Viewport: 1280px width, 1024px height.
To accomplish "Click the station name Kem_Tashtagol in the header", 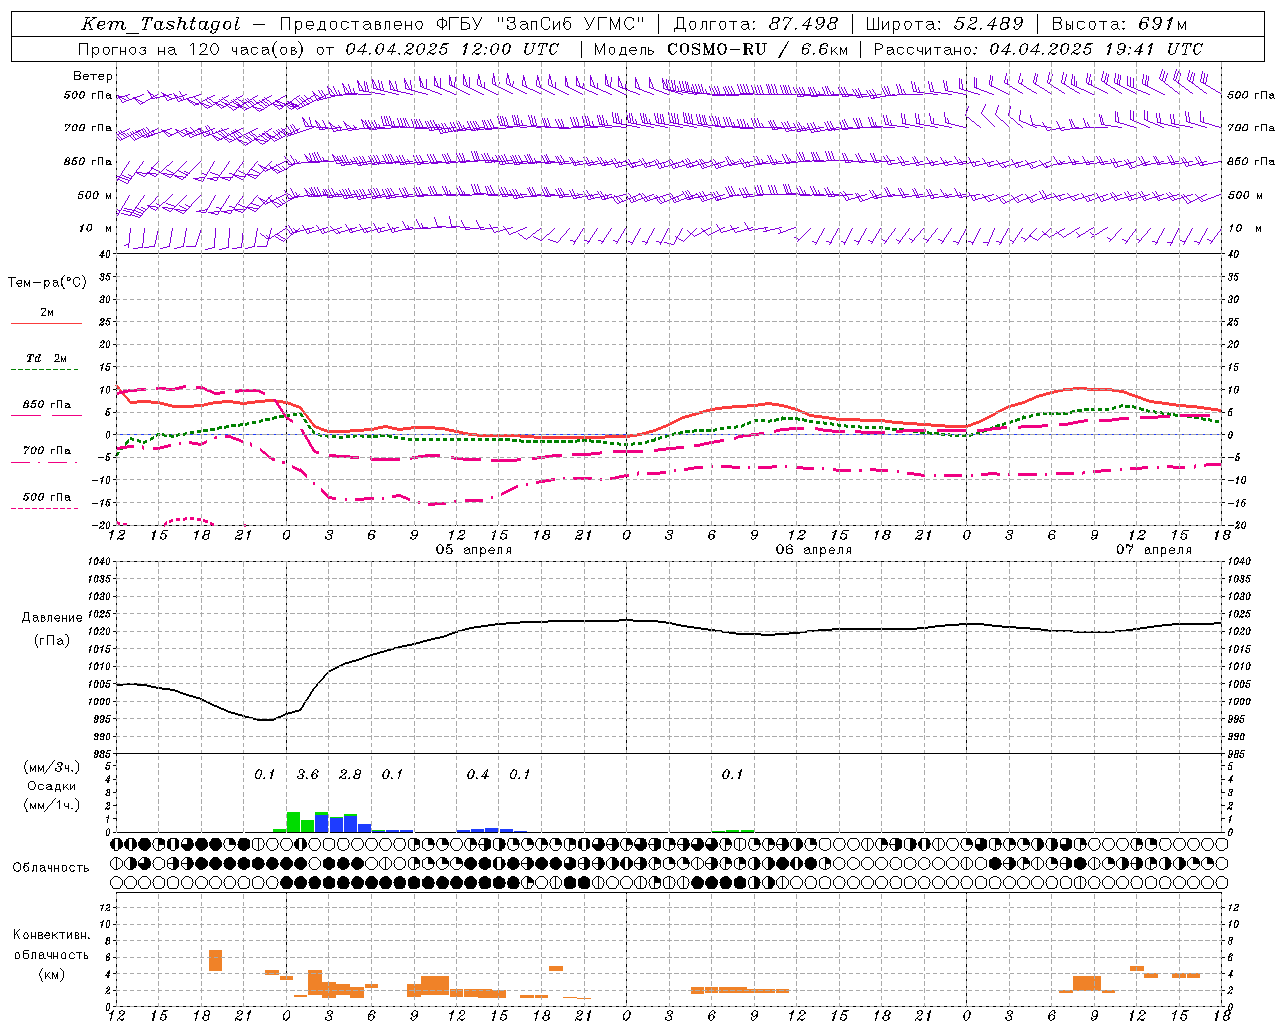I will point(160,24).
